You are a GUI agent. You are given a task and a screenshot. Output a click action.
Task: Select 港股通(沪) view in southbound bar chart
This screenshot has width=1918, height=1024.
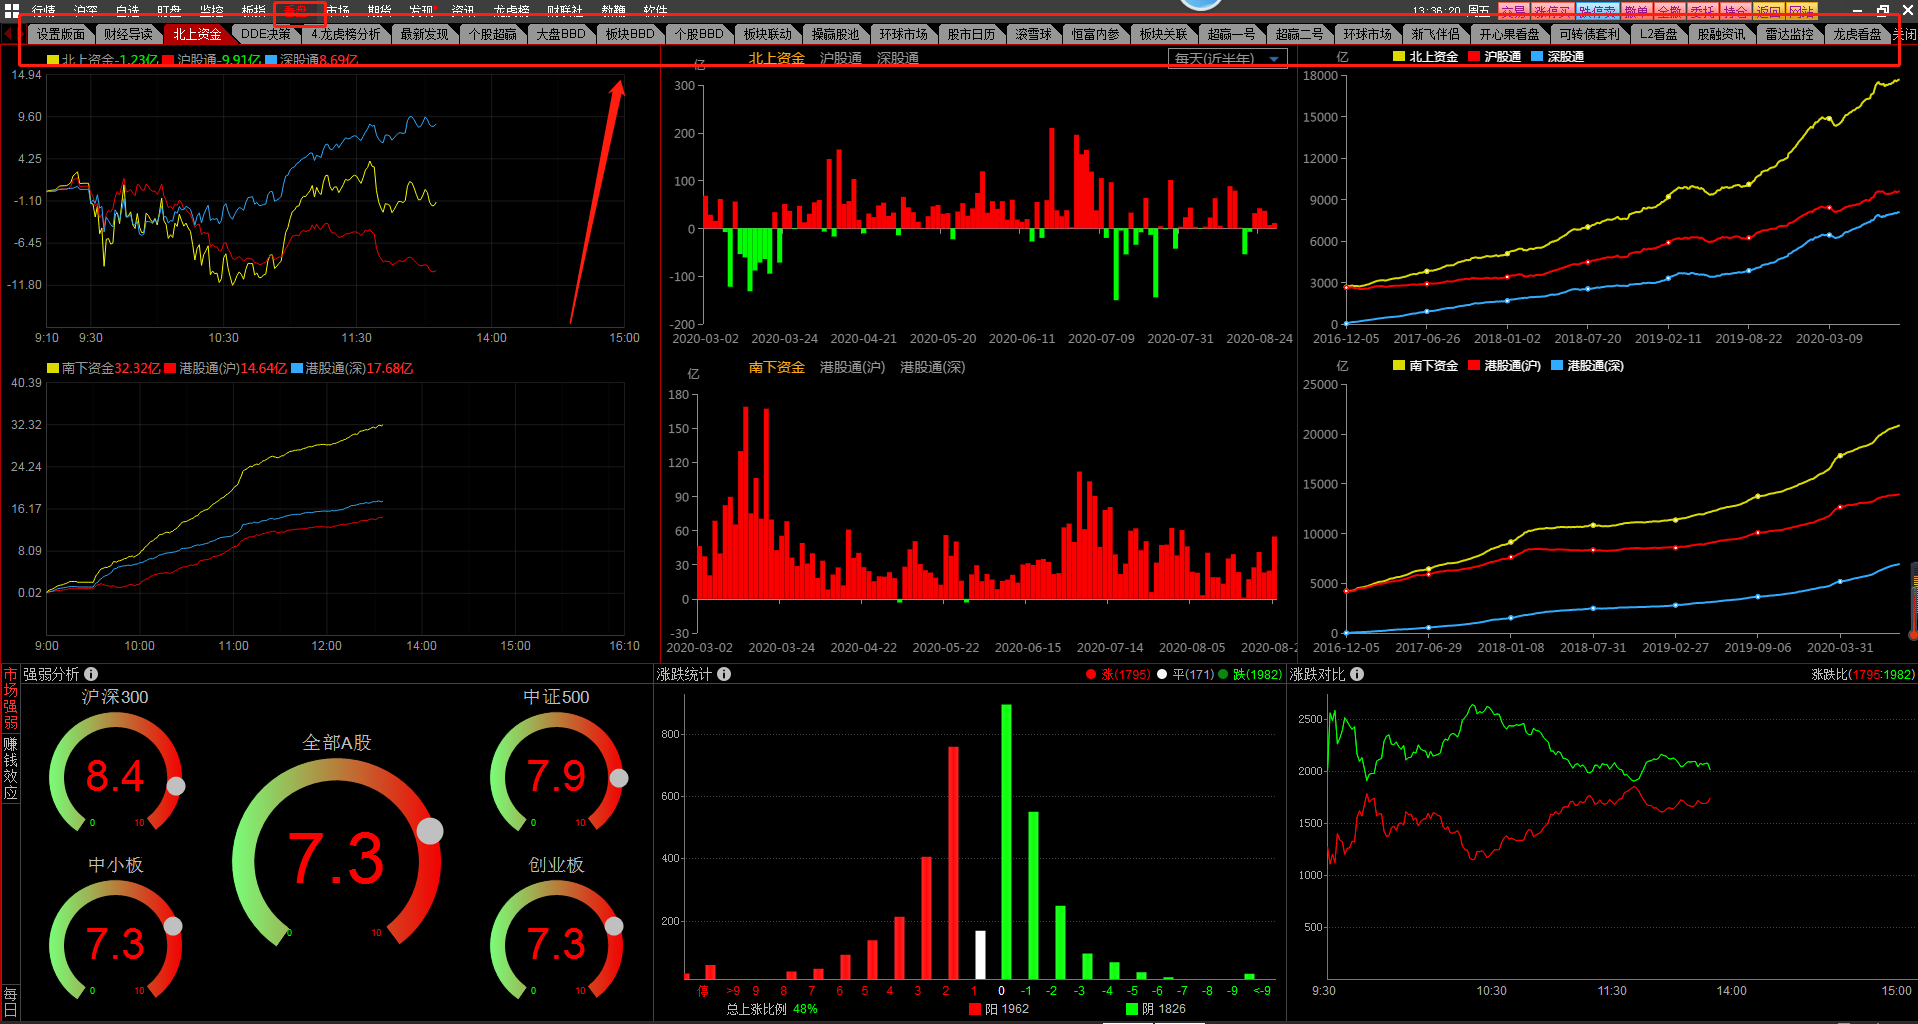point(852,367)
